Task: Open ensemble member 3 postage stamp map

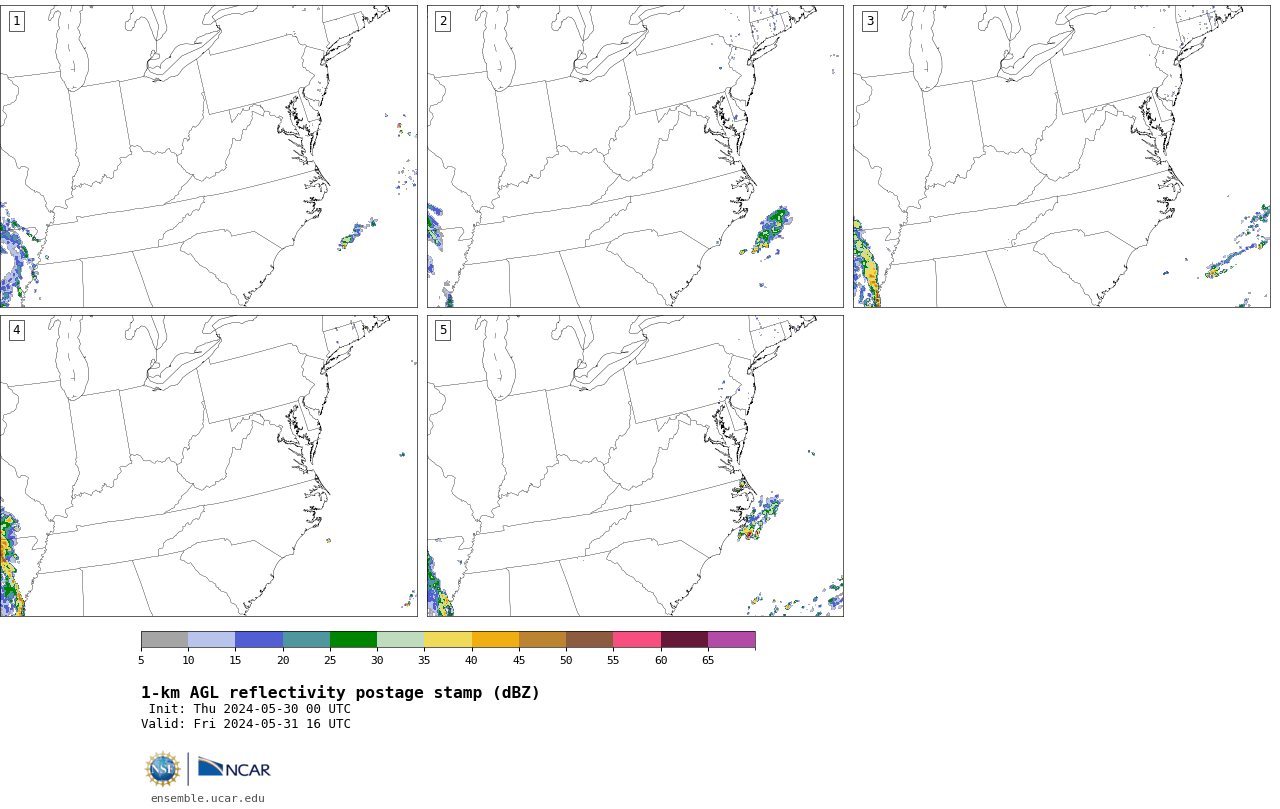Action: (x=1061, y=156)
